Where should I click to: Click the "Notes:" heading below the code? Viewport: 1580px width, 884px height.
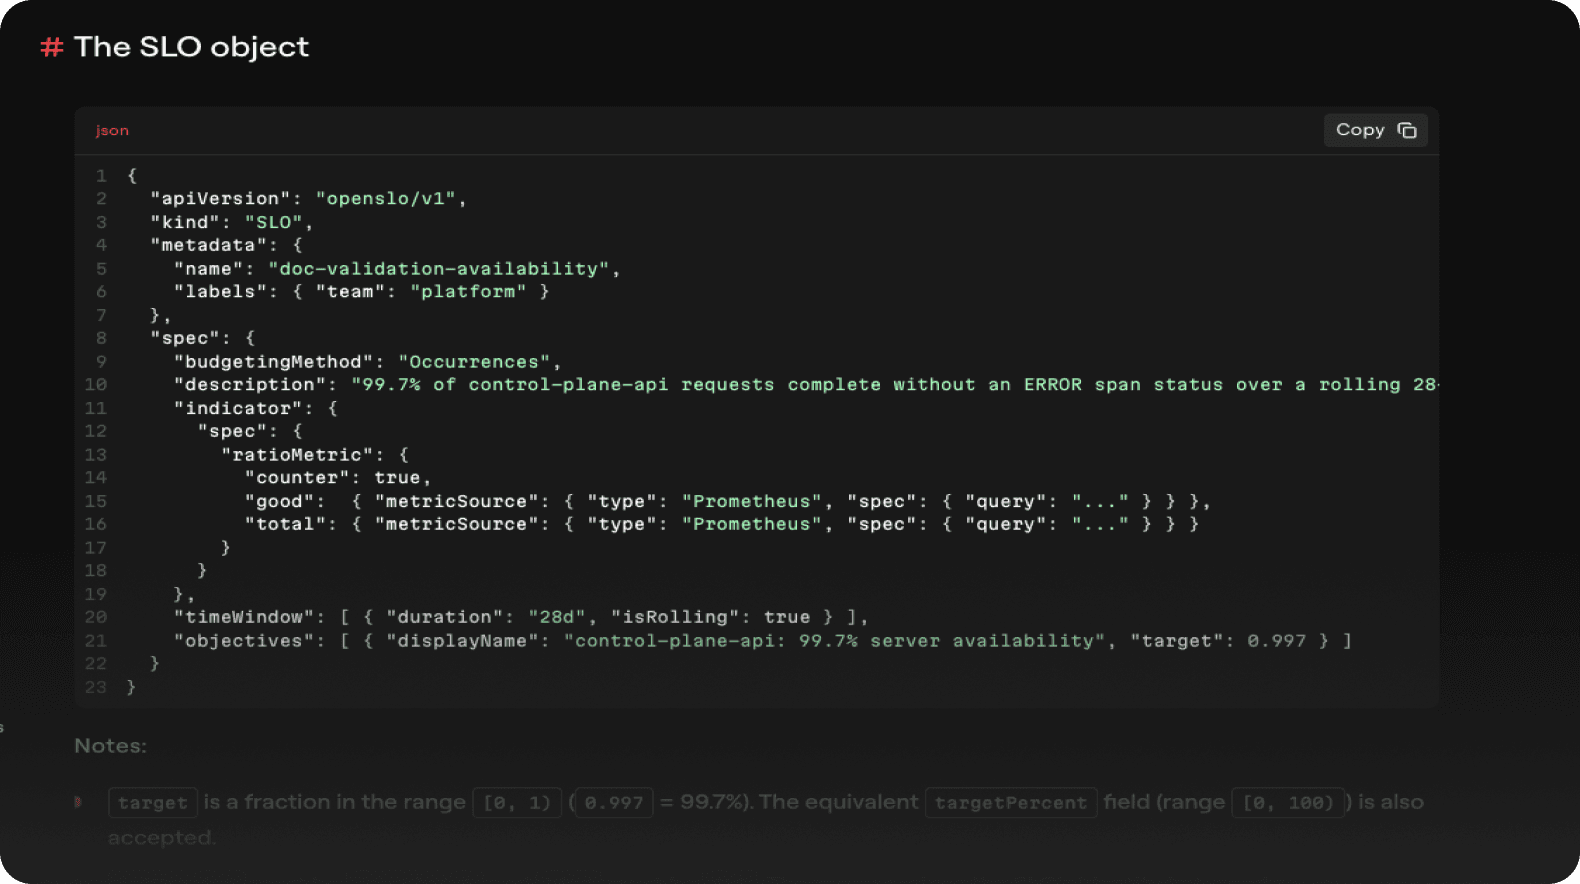[x=110, y=746]
